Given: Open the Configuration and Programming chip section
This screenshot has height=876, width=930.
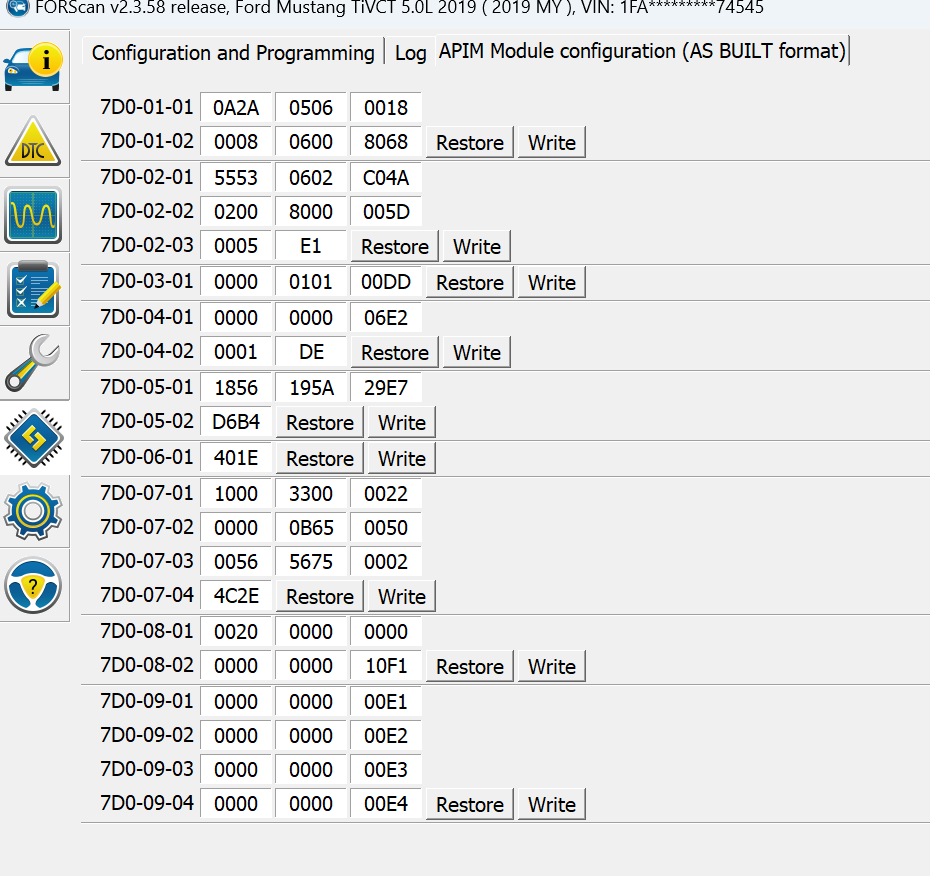Looking at the screenshot, I should (34, 438).
